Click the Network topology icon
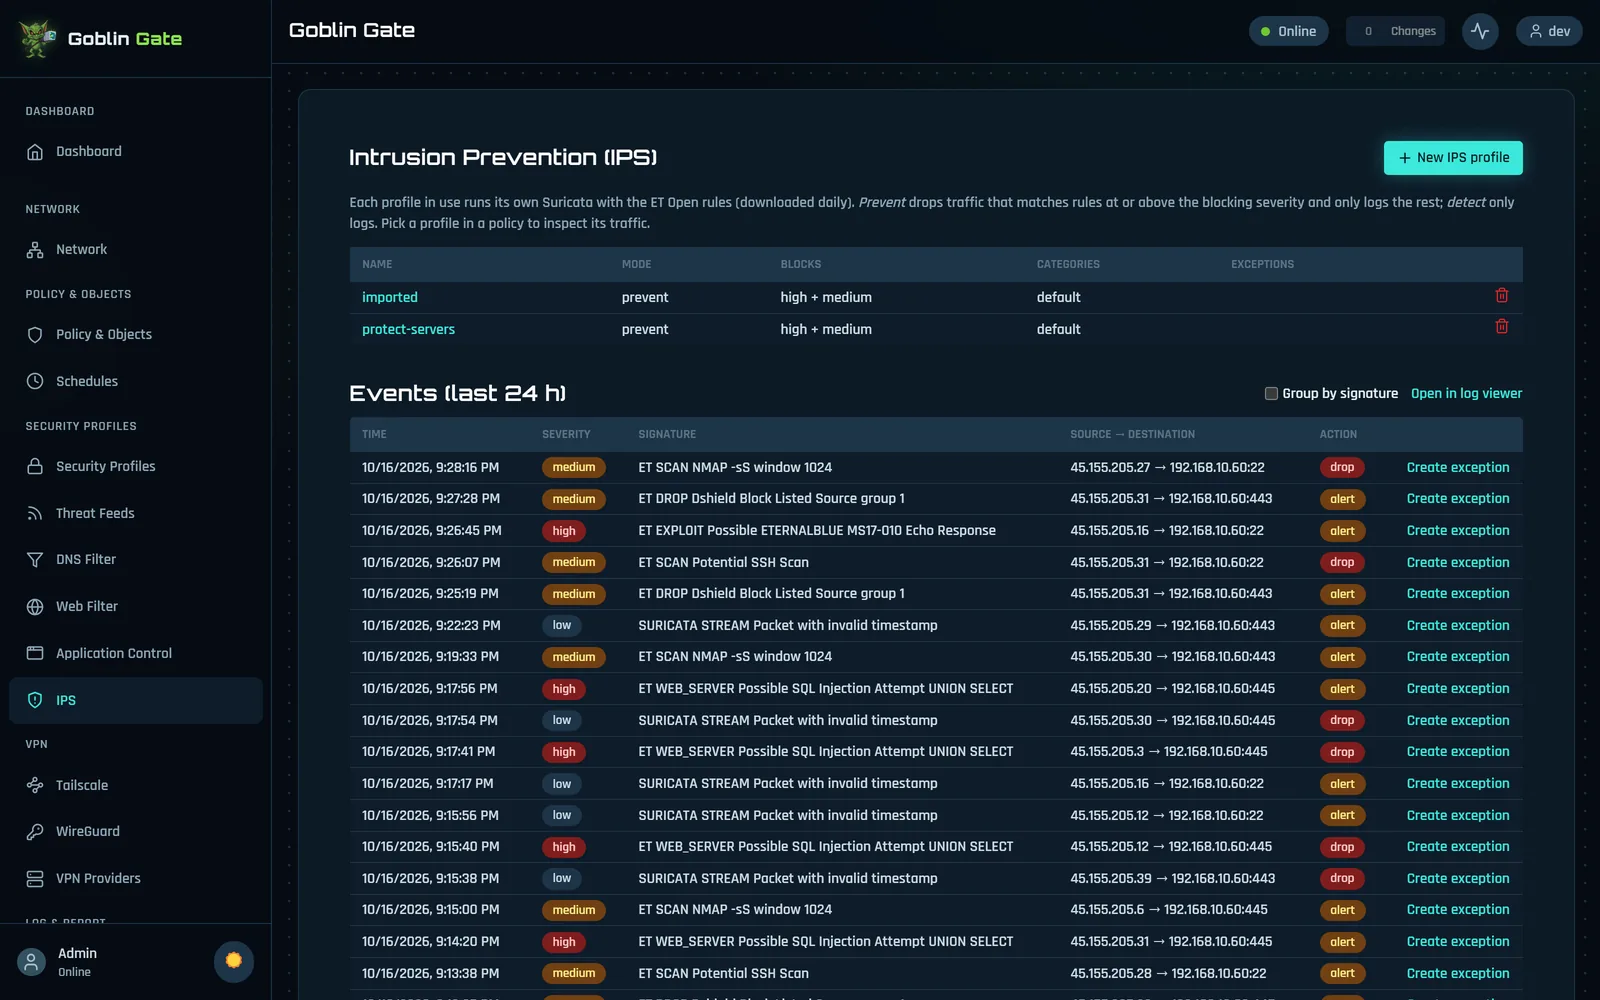This screenshot has width=1600, height=1000. coord(35,250)
